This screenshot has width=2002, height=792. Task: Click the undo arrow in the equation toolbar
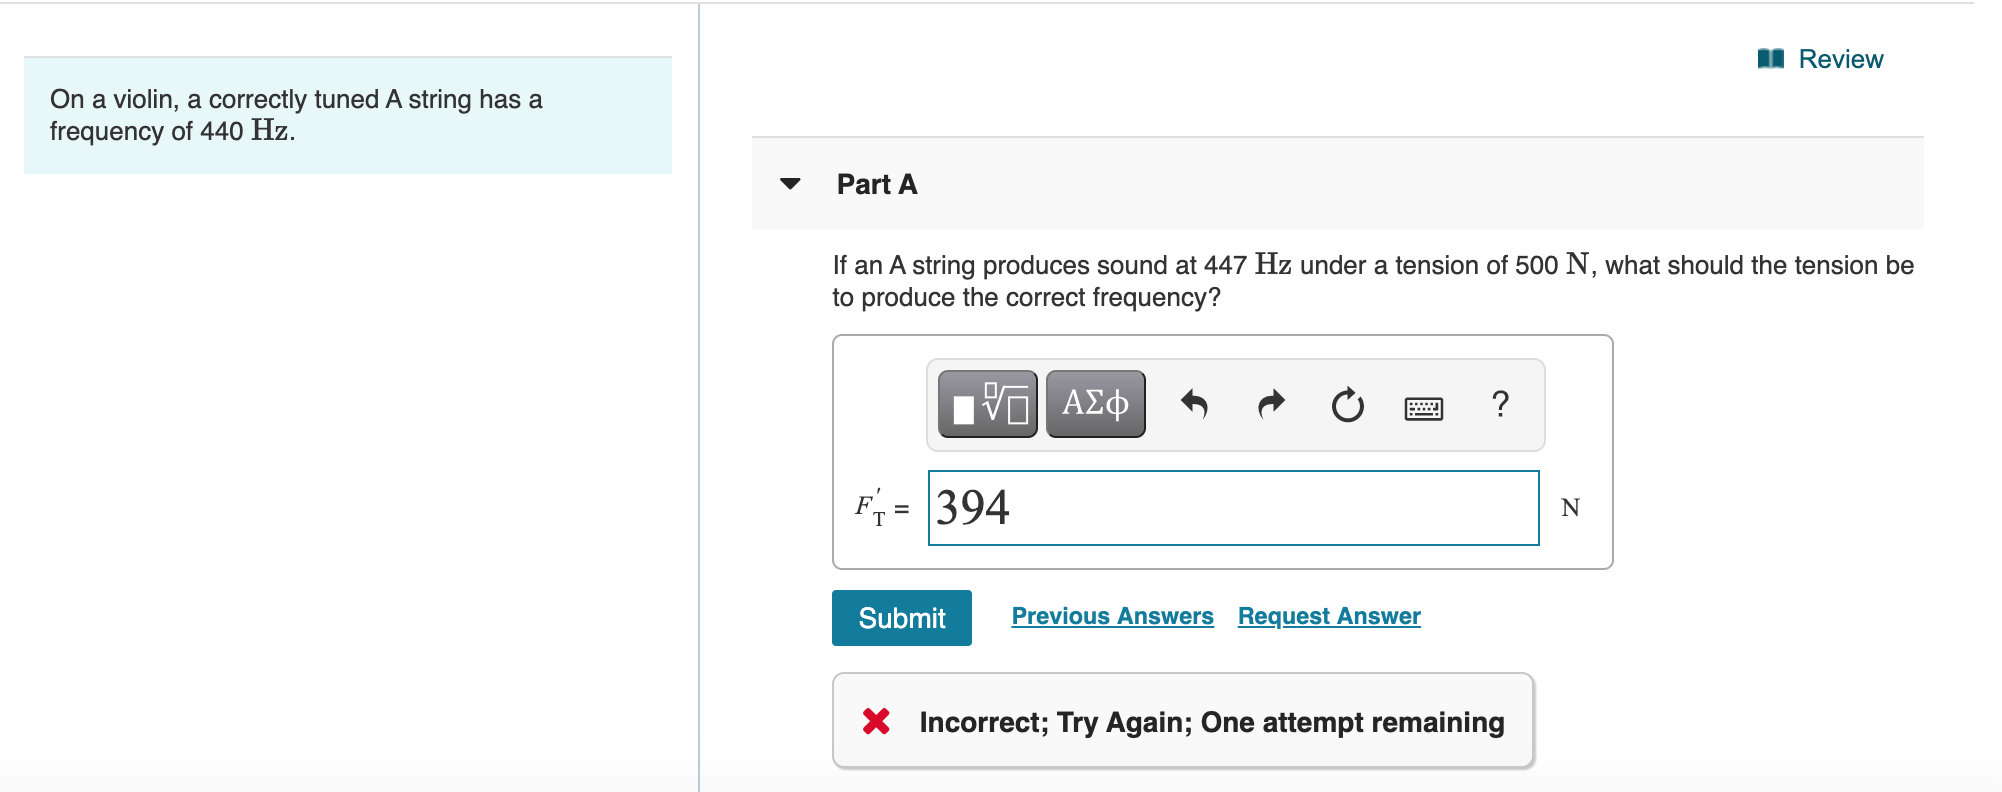click(x=1196, y=404)
